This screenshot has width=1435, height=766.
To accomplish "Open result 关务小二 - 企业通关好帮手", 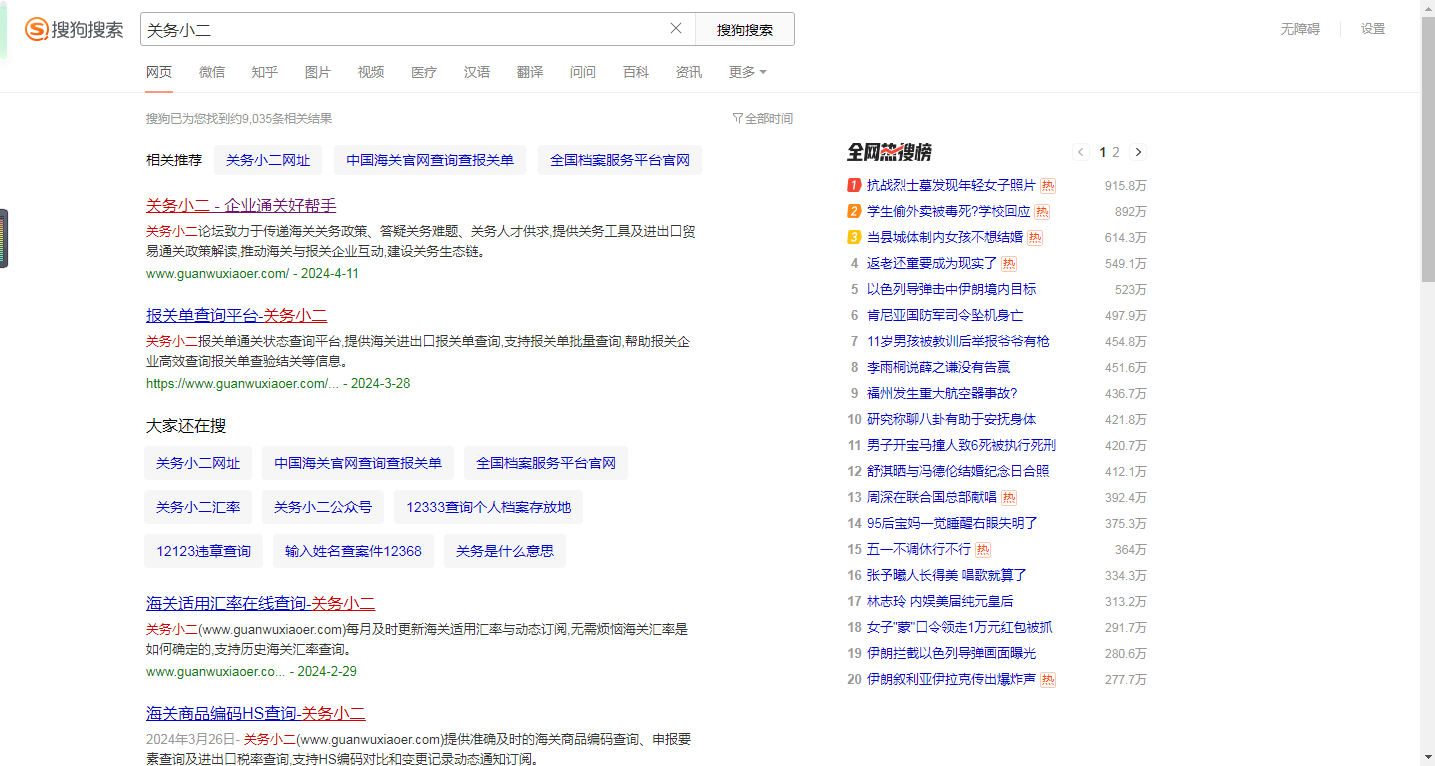I will point(241,205).
